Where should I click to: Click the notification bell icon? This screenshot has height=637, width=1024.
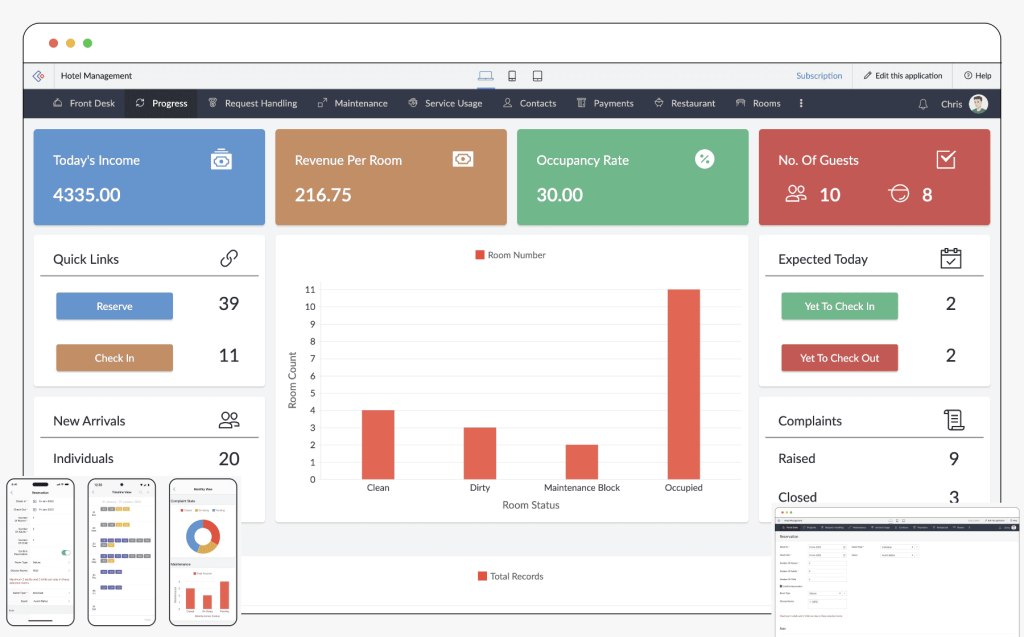point(923,104)
